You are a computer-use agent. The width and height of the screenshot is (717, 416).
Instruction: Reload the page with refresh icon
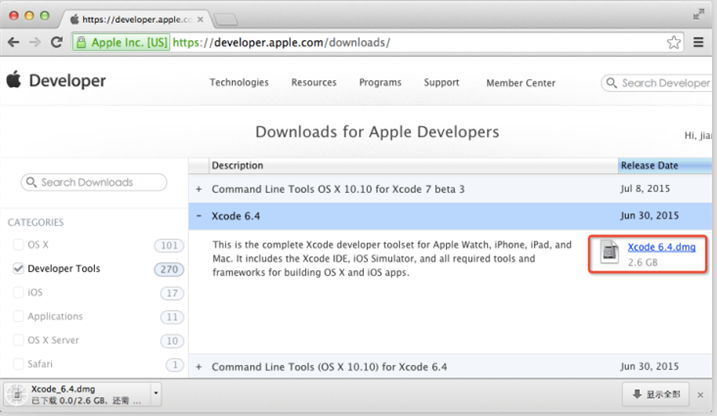coord(56,42)
